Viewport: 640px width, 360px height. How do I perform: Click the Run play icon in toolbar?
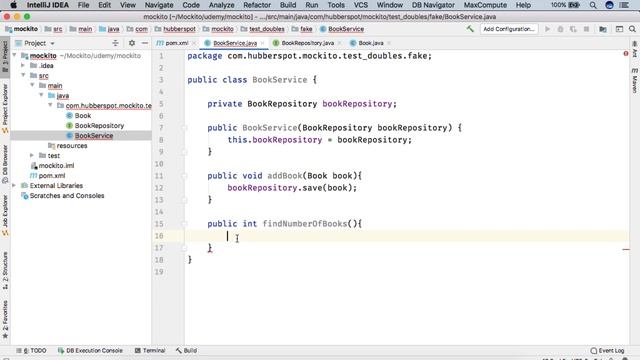(x=548, y=29)
